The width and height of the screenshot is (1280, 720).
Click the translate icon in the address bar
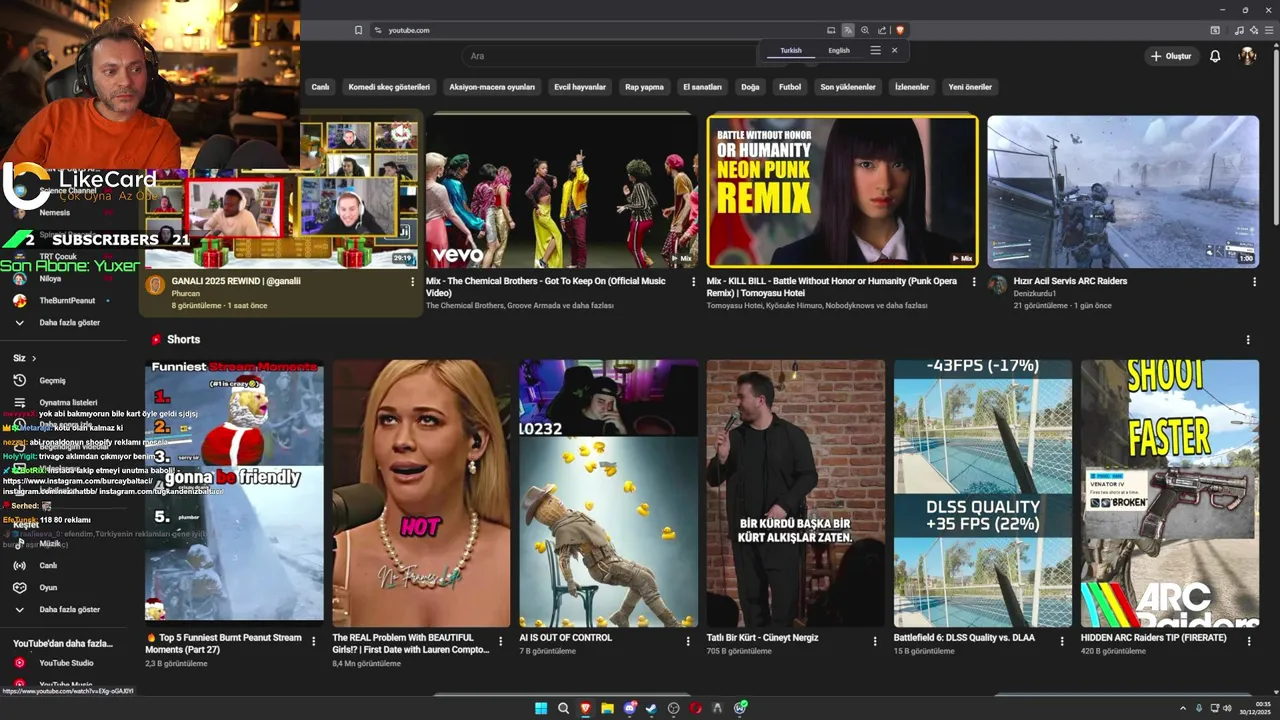coord(848,30)
